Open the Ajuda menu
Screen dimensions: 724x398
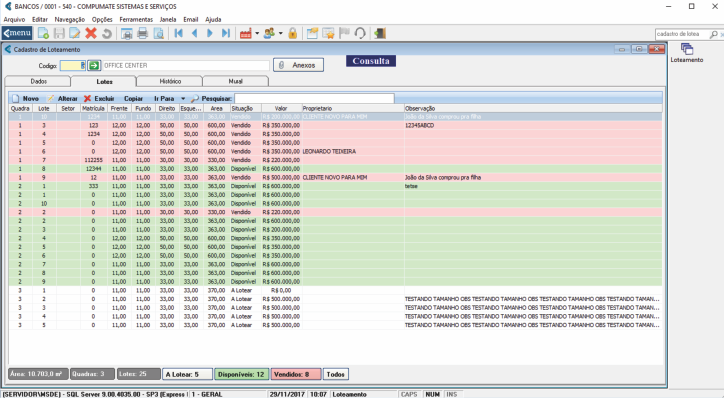pos(213,19)
